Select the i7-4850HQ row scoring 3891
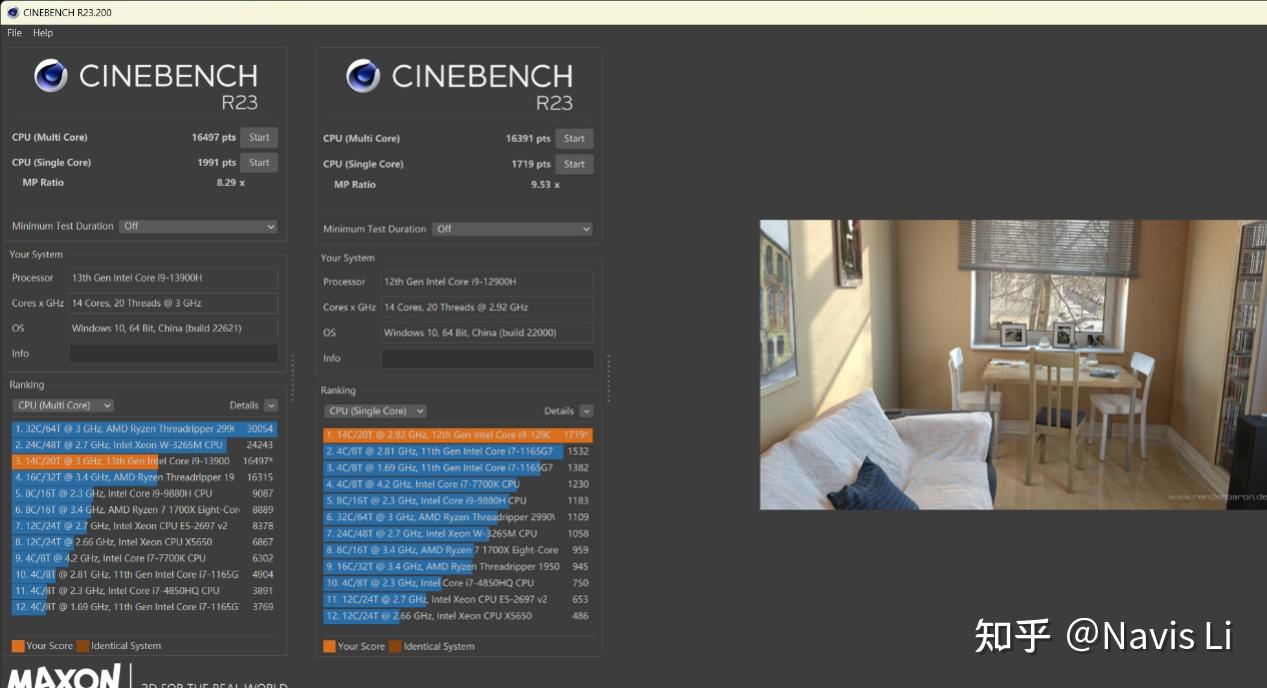The height and width of the screenshot is (688, 1267). coord(145,590)
